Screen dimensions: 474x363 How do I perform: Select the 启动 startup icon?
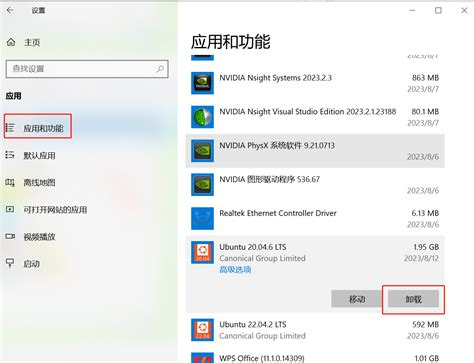point(10,263)
